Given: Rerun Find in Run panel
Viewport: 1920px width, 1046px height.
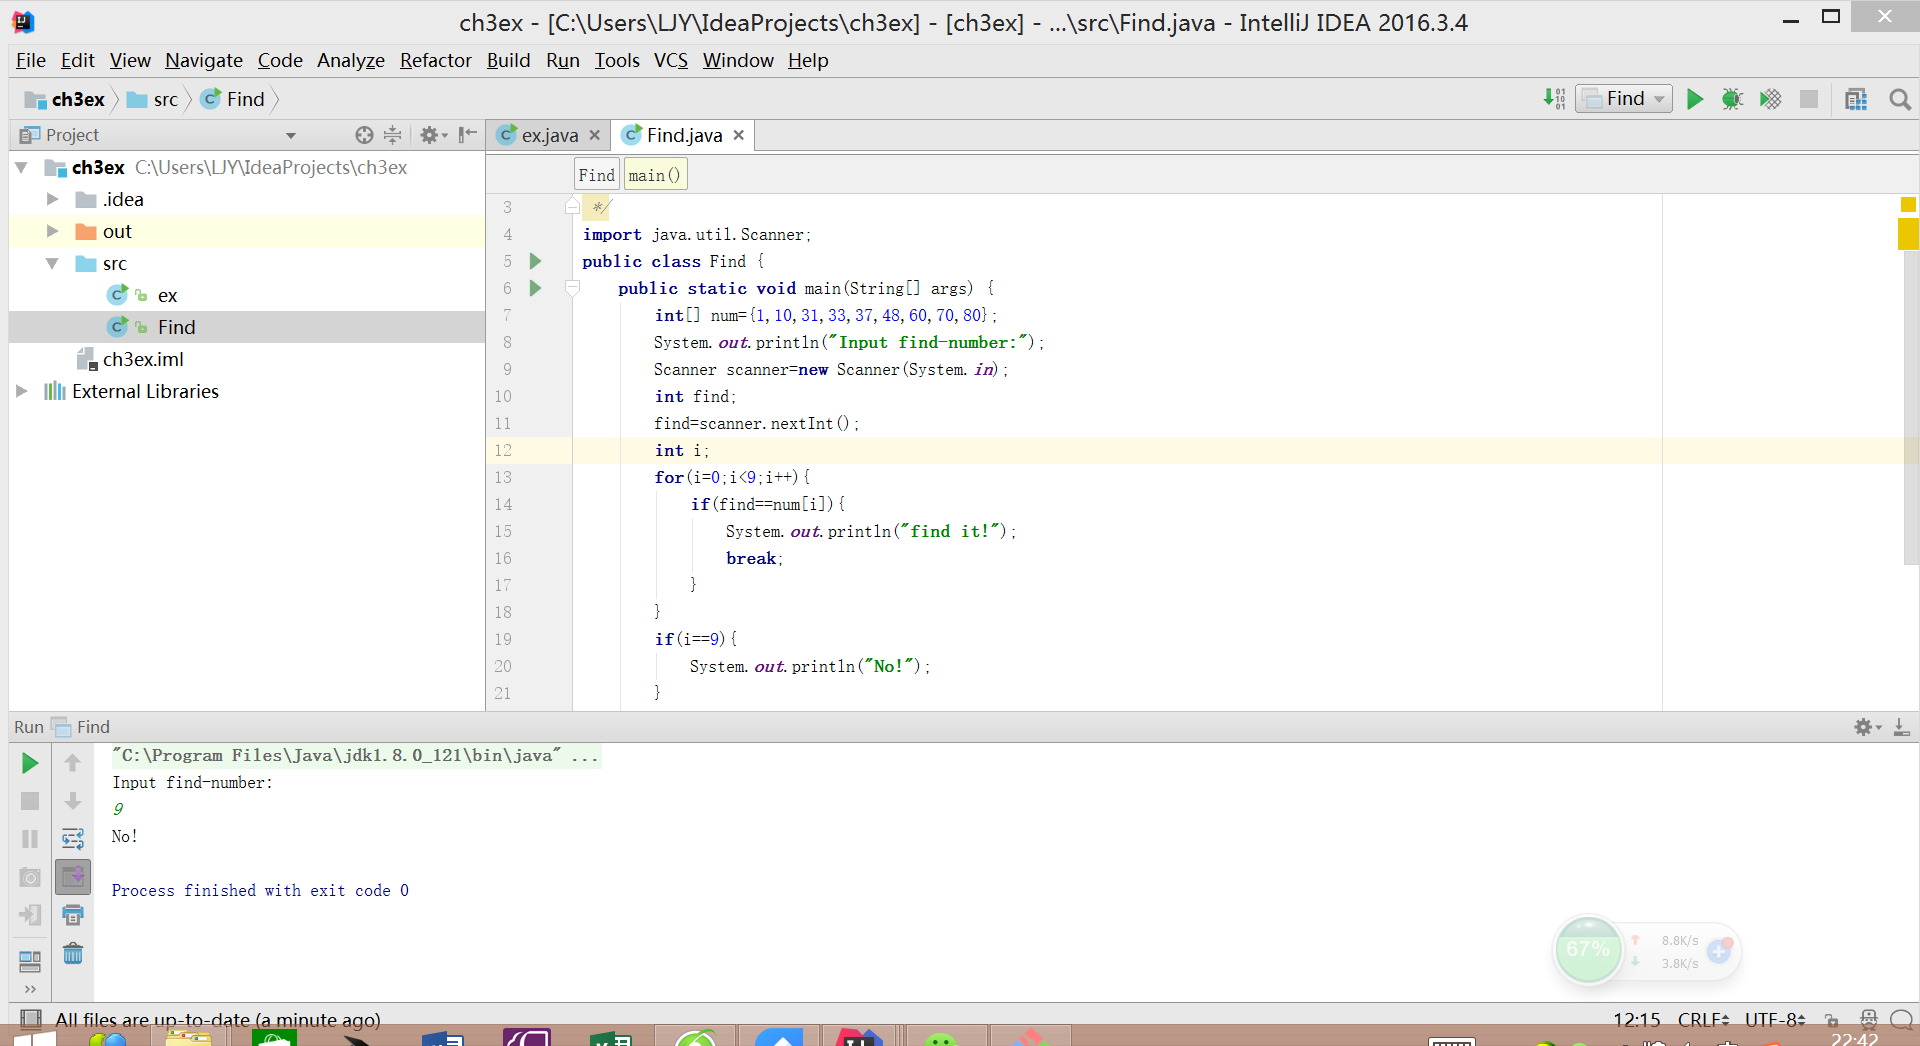Looking at the screenshot, I should [30, 764].
